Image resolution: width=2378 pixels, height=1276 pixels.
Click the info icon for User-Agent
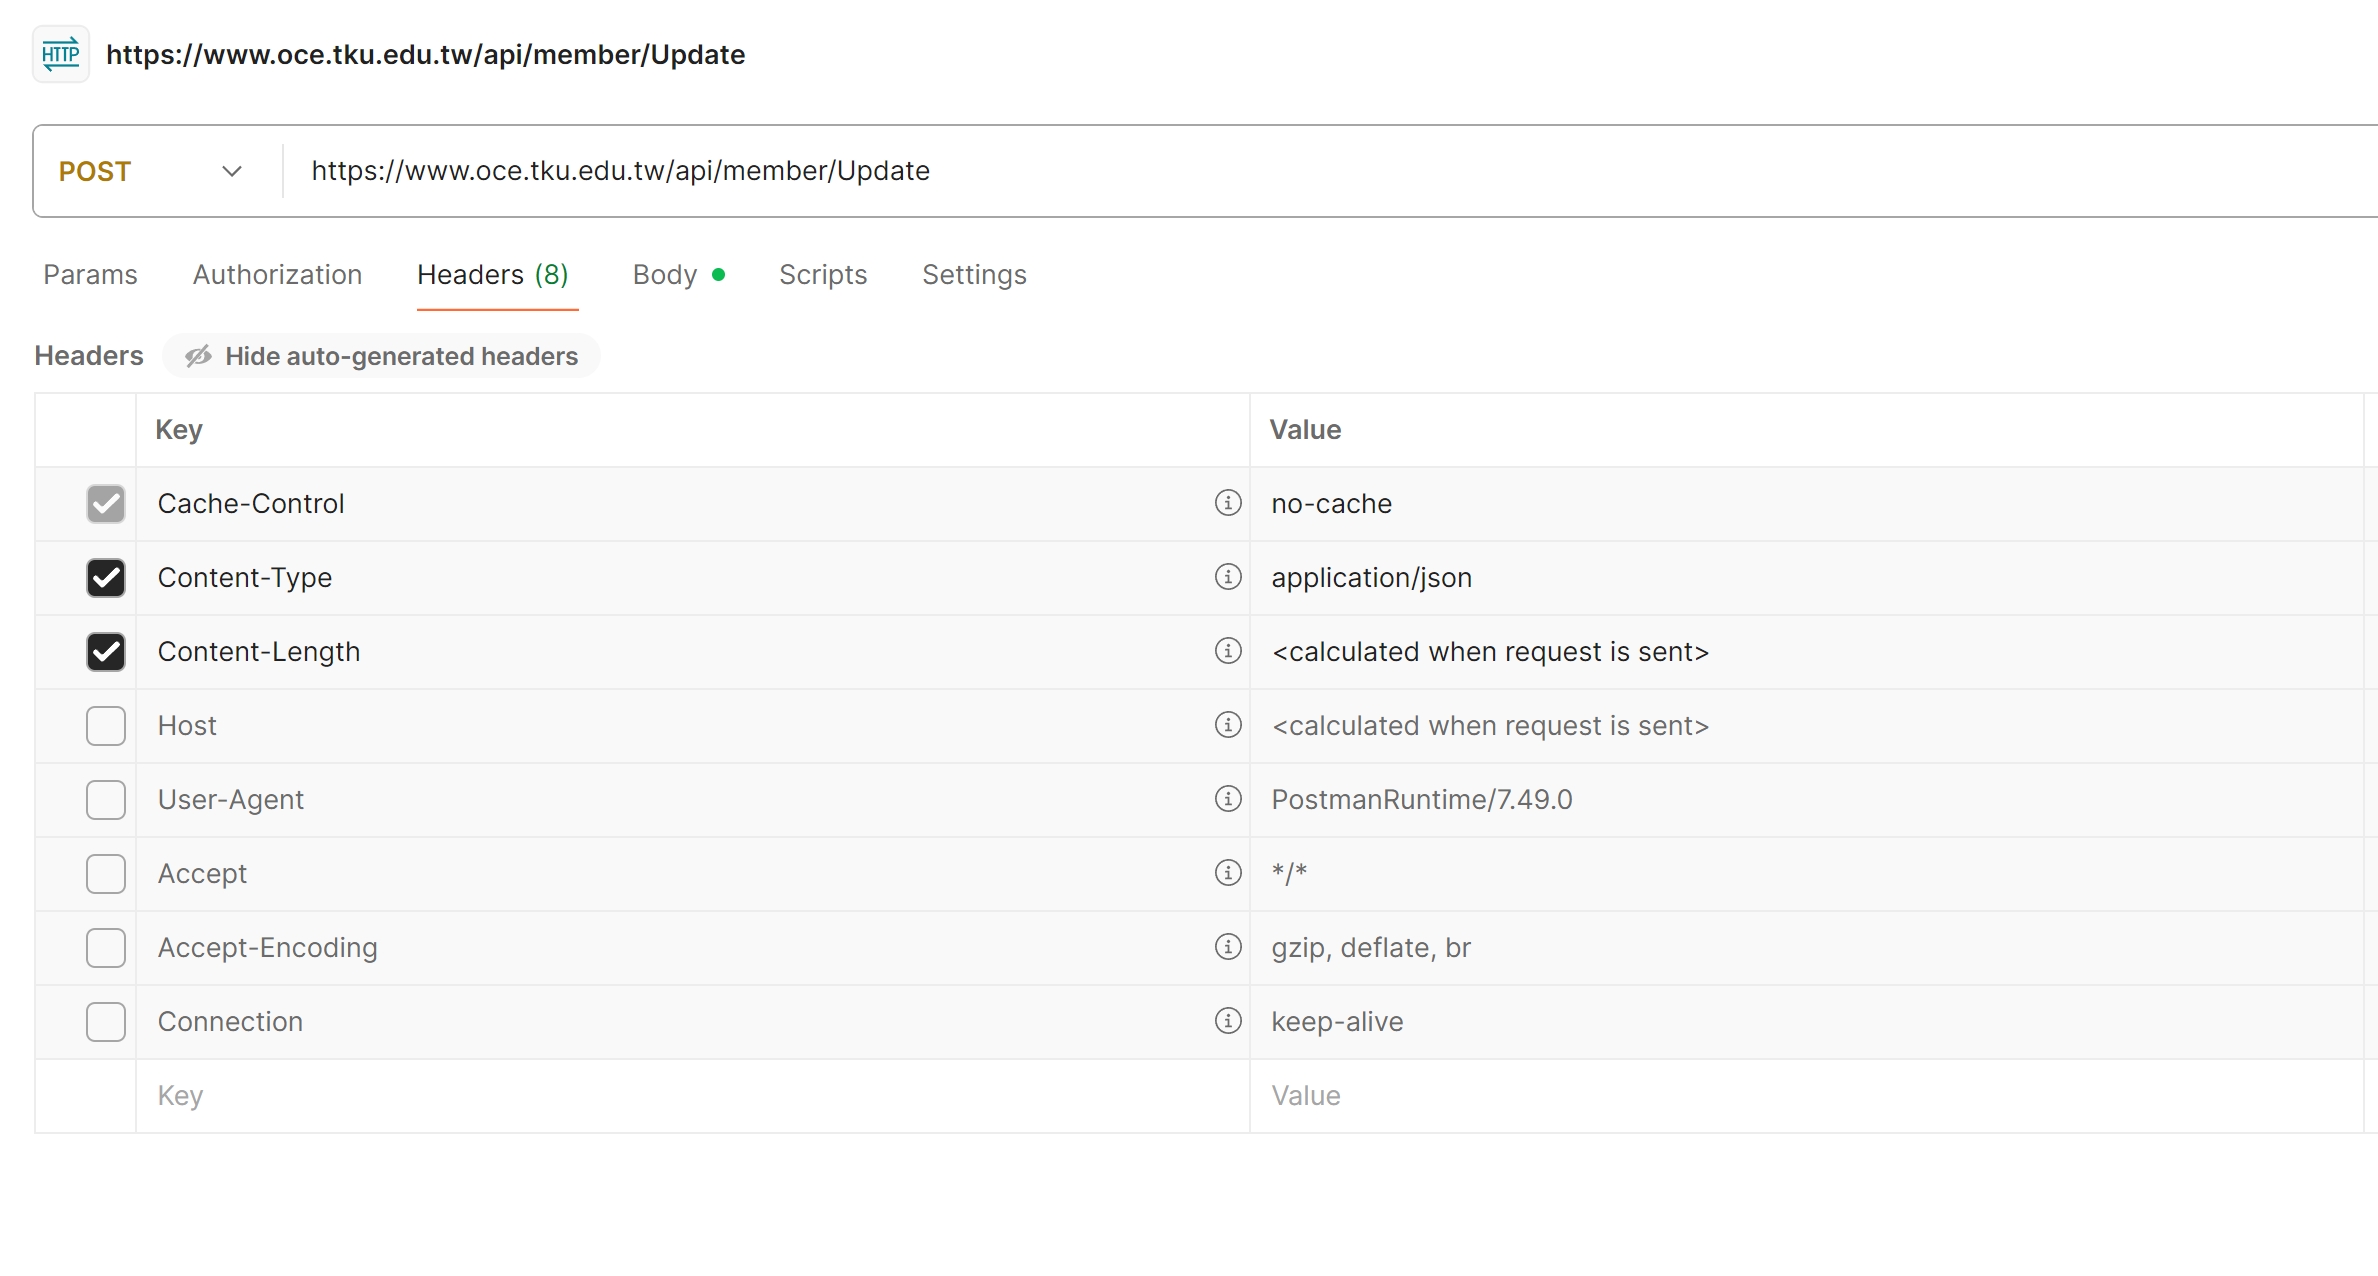pyautogui.click(x=1227, y=799)
